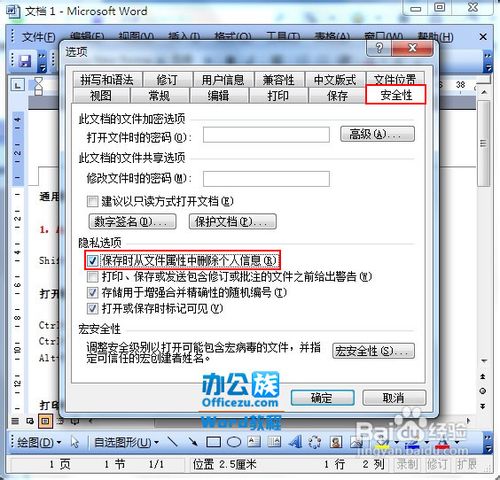Confirm with the 确定 button

click(322, 398)
